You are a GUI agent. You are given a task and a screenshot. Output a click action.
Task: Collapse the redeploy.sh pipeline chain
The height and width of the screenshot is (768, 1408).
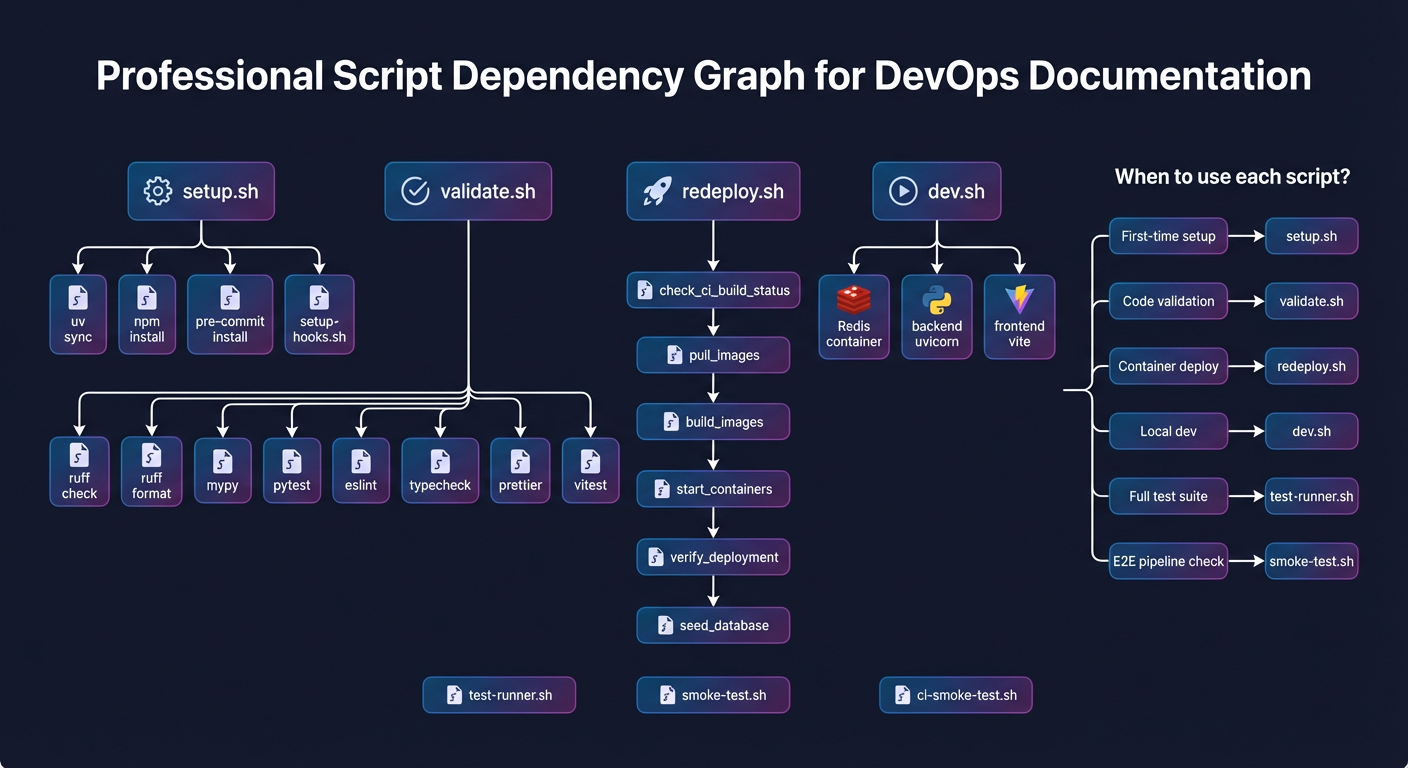[713, 191]
